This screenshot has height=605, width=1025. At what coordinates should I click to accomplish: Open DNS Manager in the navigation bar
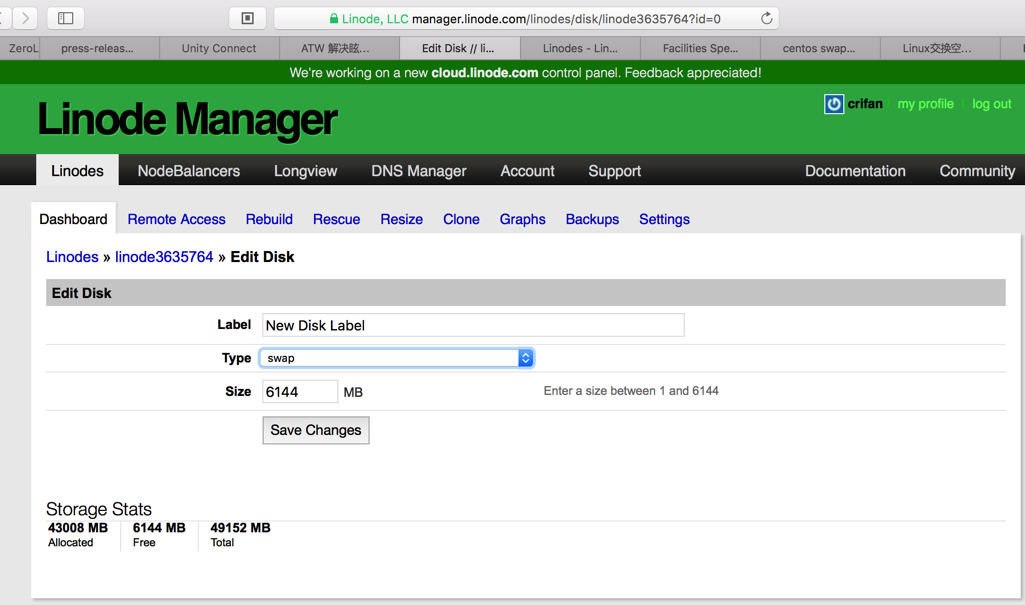point(419,171)
